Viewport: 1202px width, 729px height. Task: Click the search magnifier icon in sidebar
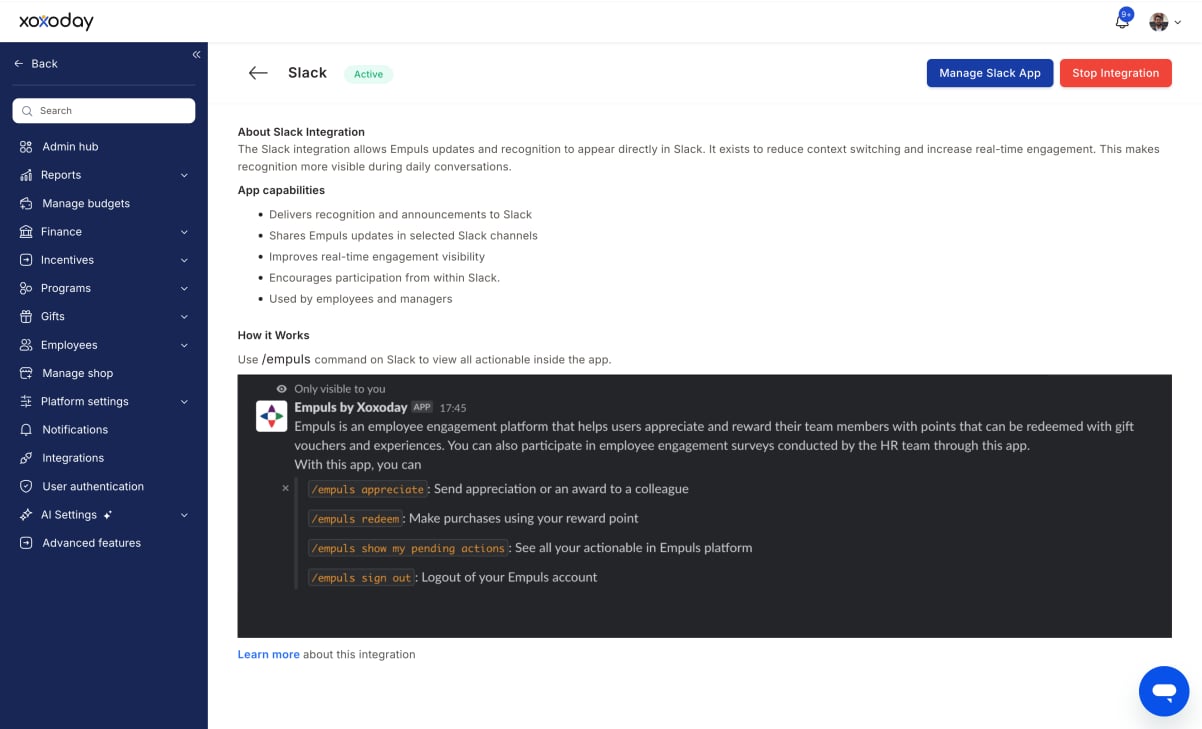click(x=28, y=111)
